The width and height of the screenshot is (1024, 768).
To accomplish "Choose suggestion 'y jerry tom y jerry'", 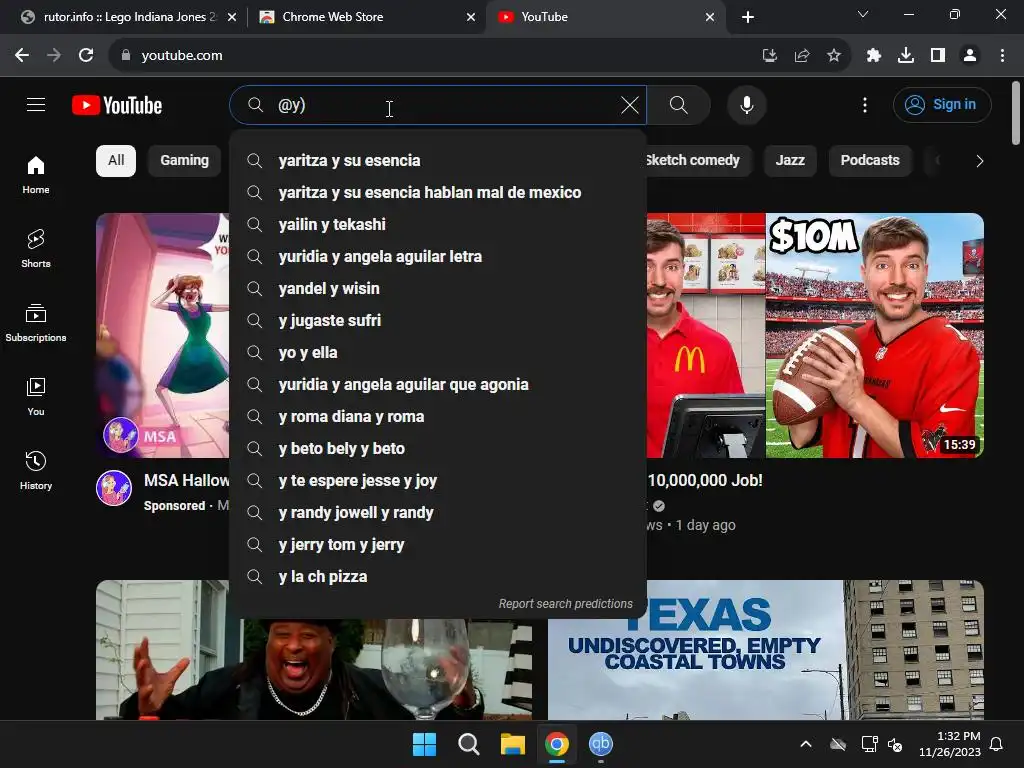I will tap(438, 545).
